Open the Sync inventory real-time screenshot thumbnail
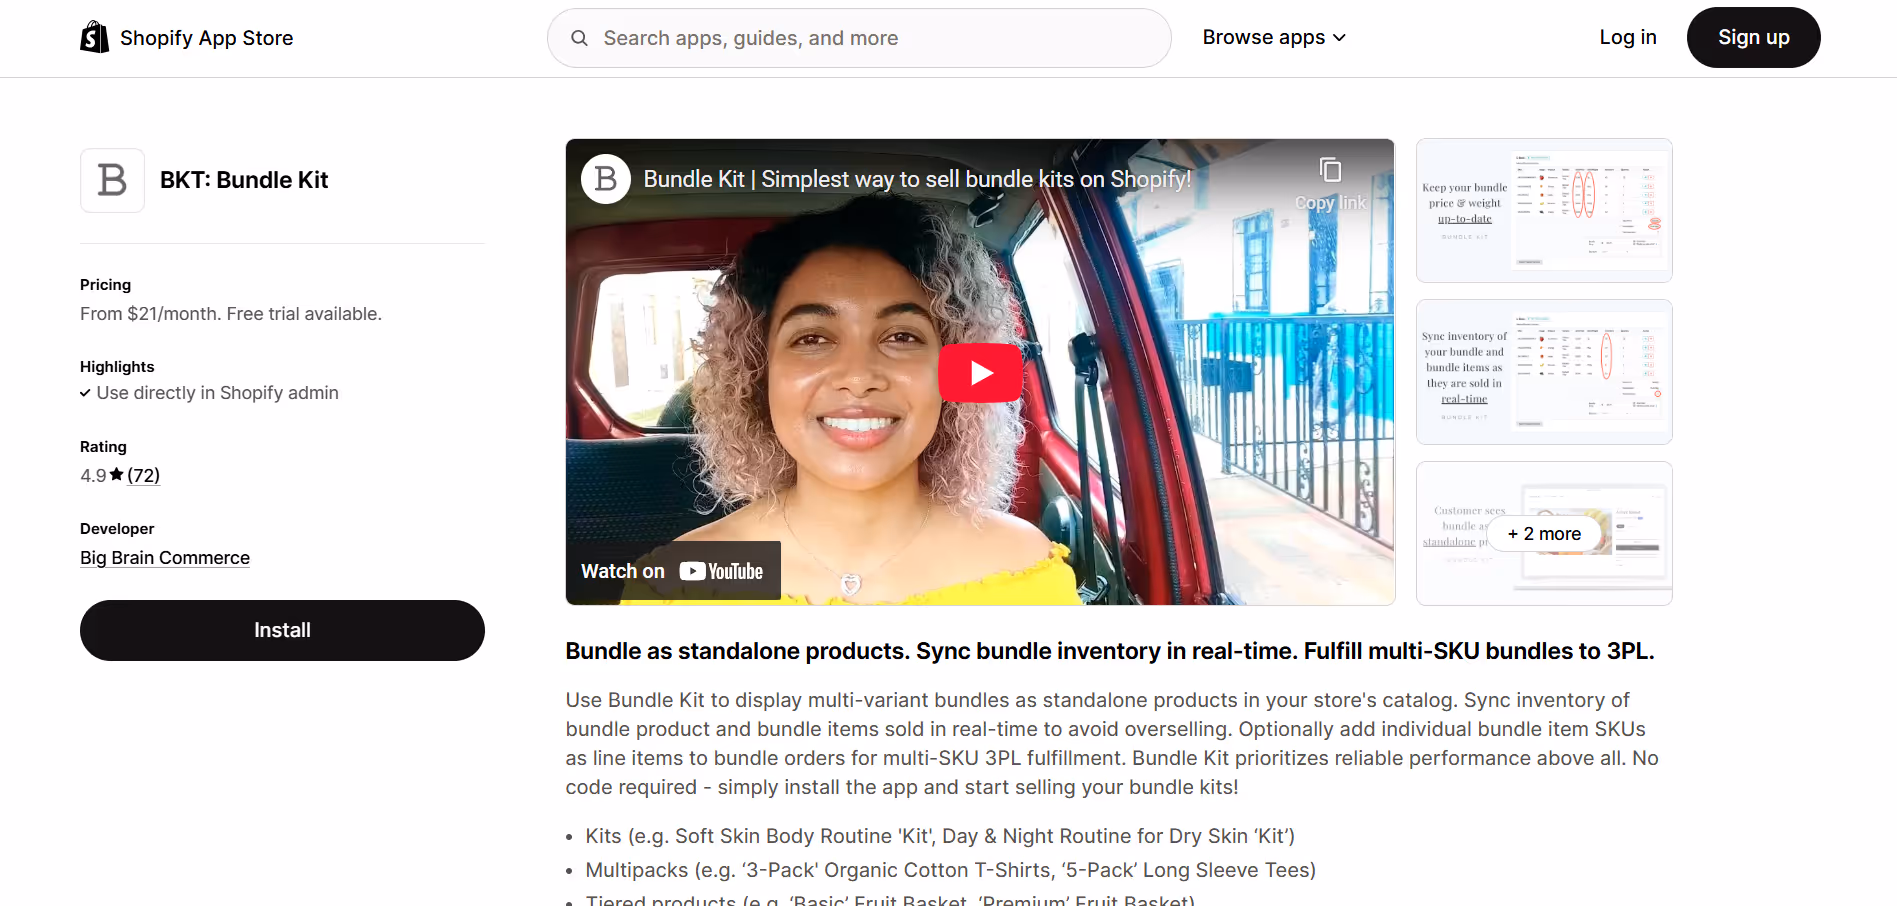The height and width of the screenshot is (906, 1897). pos(1544,372)
